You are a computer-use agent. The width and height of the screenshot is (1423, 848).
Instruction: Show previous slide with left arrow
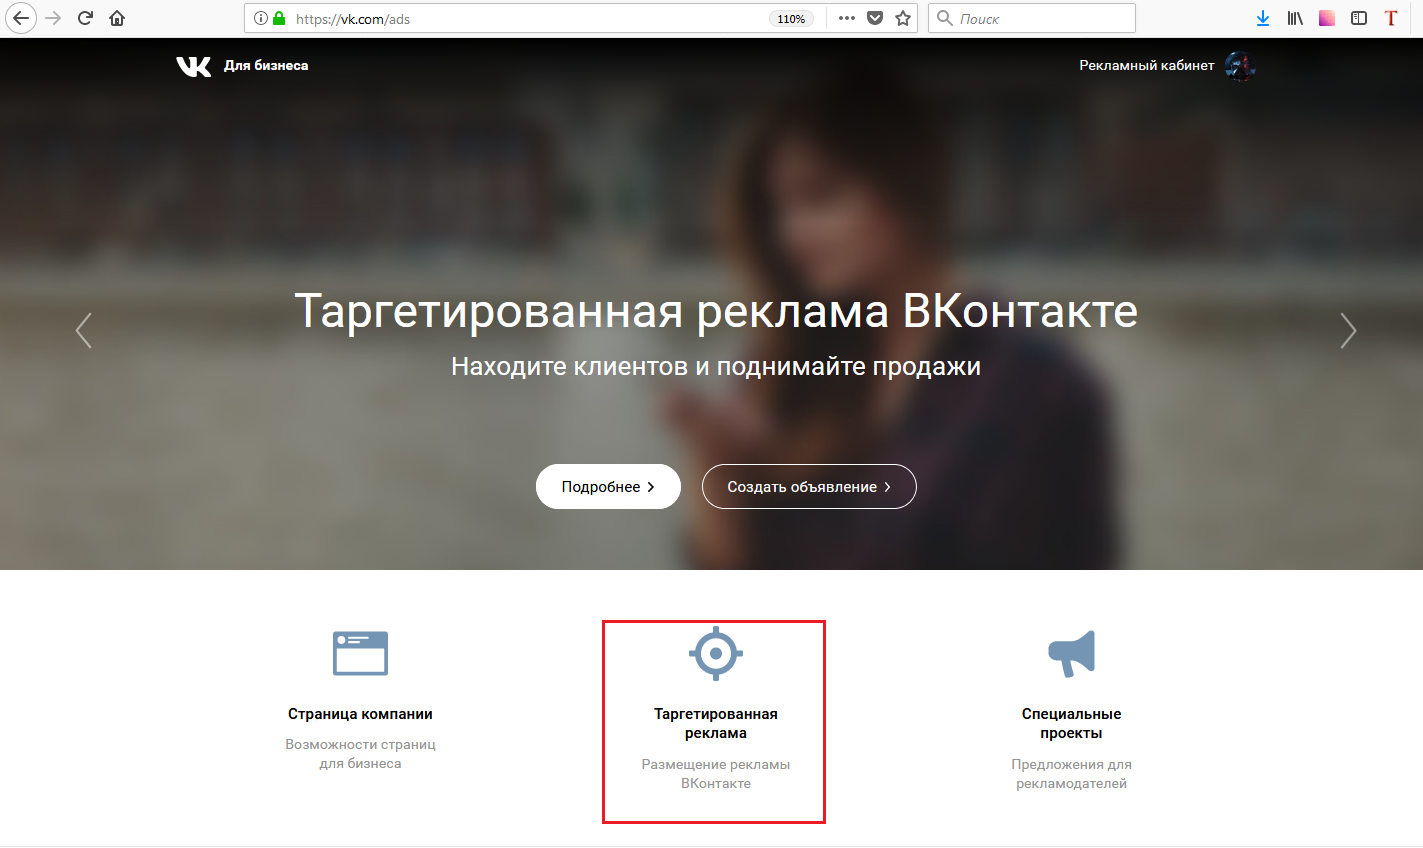84,331
